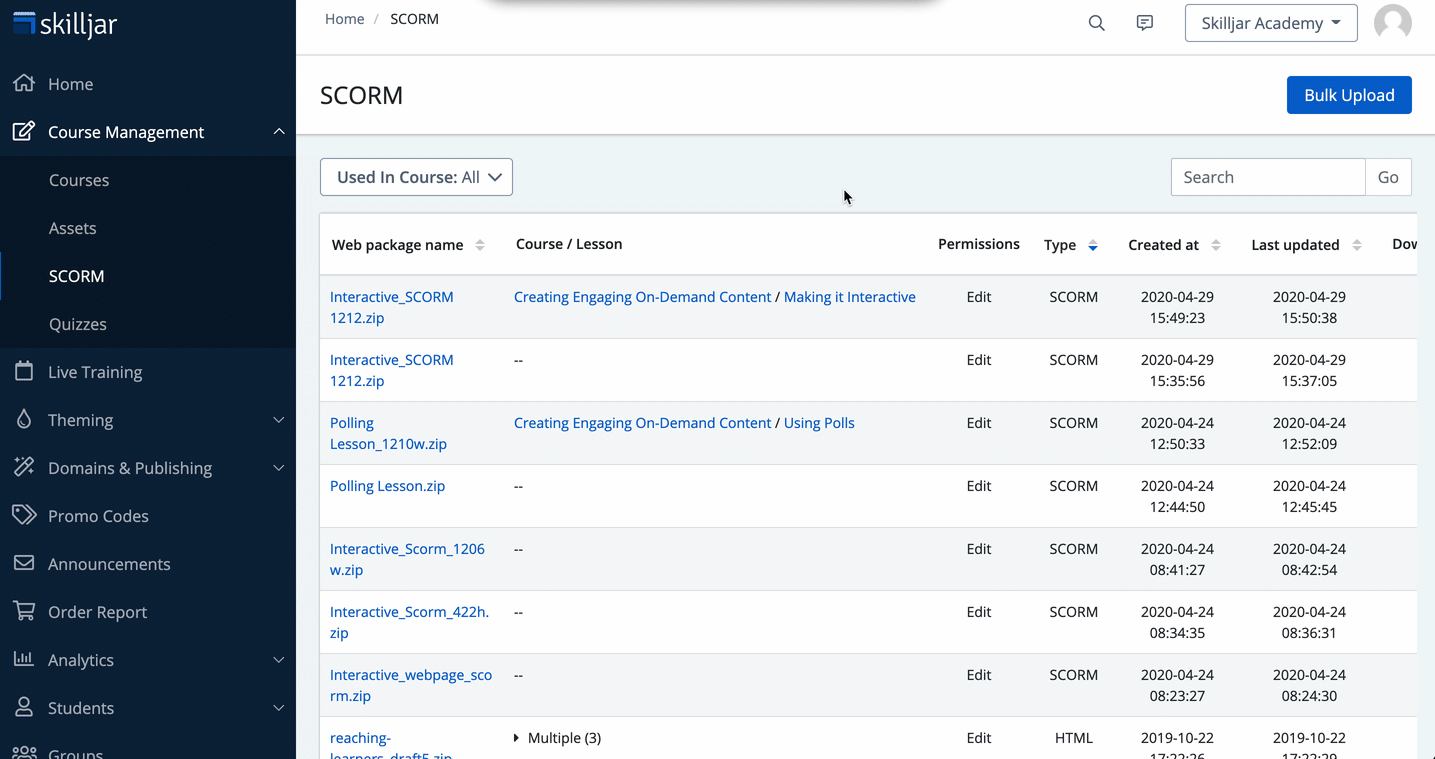This screenshot has height=759, width=1435.
Task: Expand the Multiple (3) courses triangle
Action: click(516, 738)
